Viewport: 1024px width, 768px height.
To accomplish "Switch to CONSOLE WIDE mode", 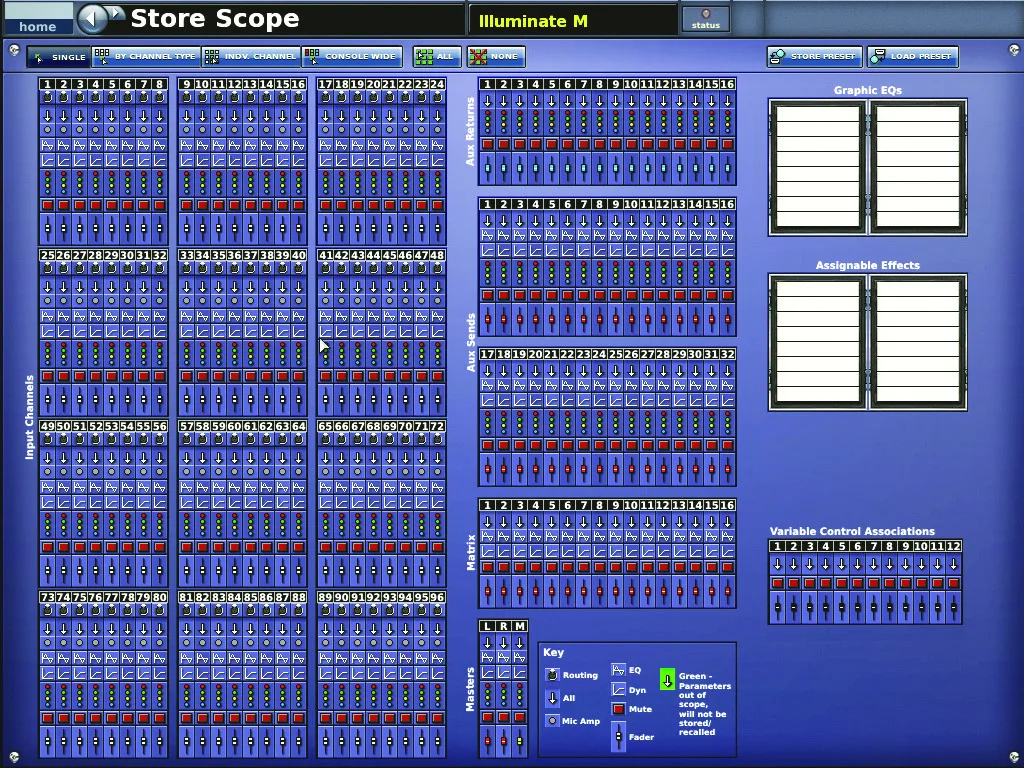I will pos(351,57).
